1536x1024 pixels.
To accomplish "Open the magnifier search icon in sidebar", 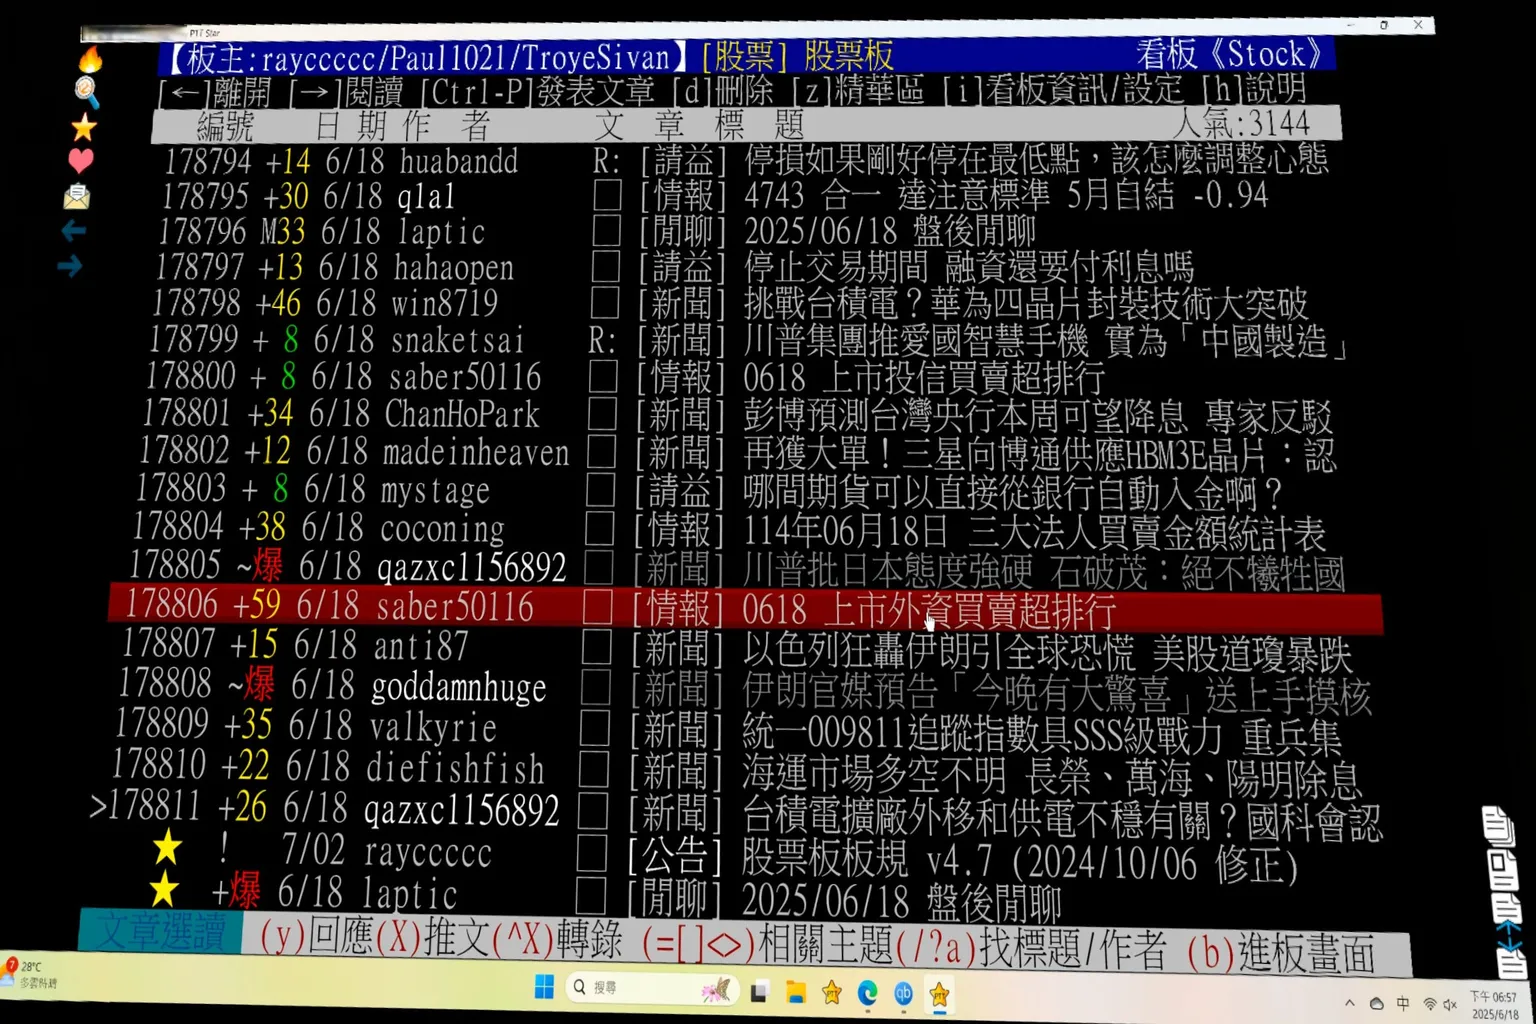I will (x=86, y=92).
